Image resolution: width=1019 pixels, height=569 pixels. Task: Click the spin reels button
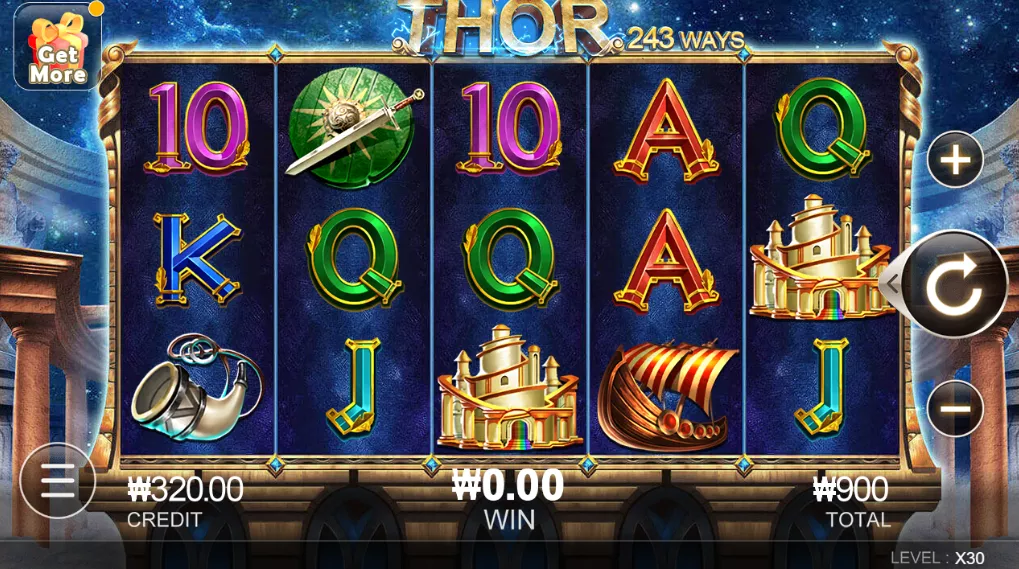(955, 284)
